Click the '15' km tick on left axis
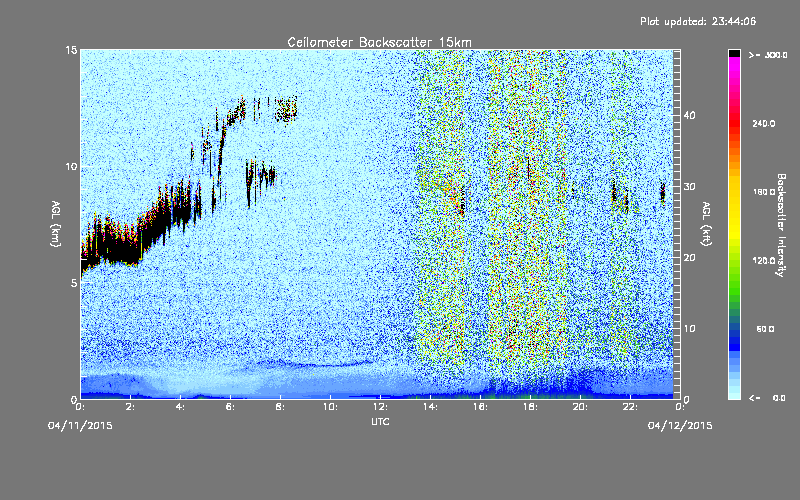Viewport: 800px width, 500px height. tap(71, 50)
